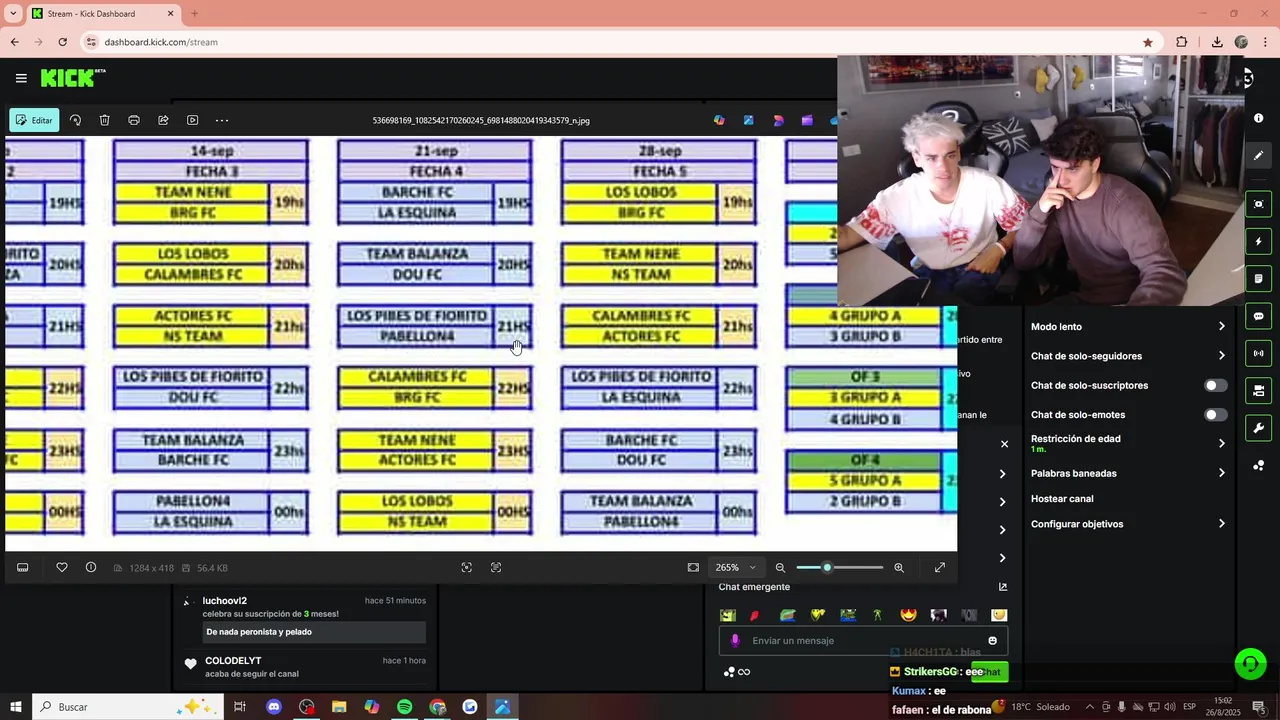Open Clipchamp app icon in Photos toolbar

(807, 120)
